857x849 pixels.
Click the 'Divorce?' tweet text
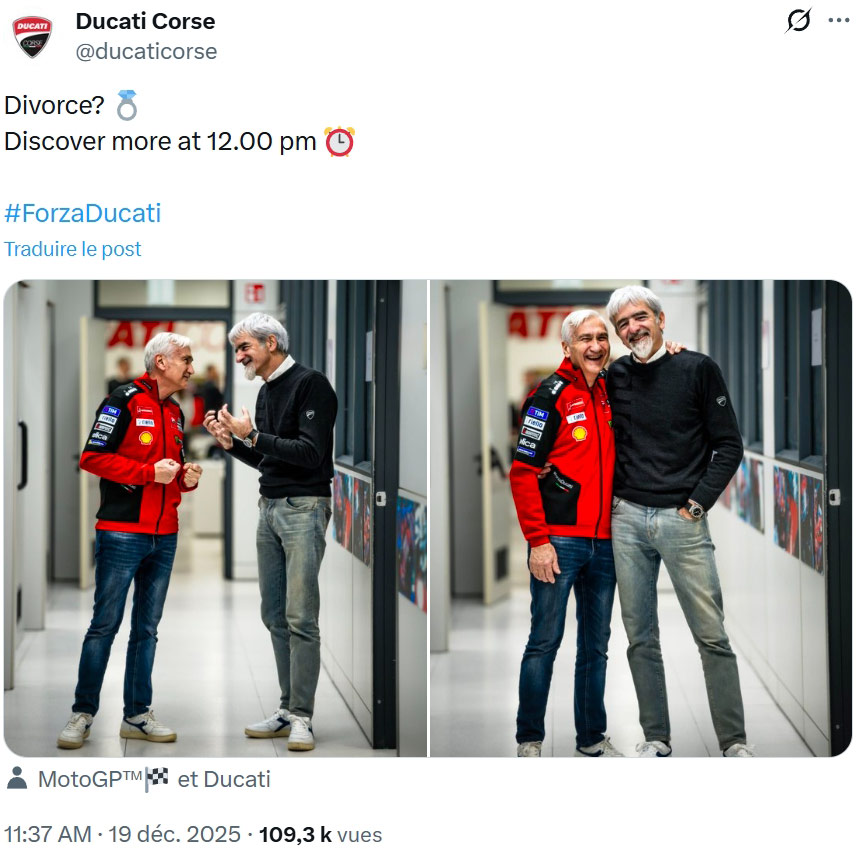point(54,105)
